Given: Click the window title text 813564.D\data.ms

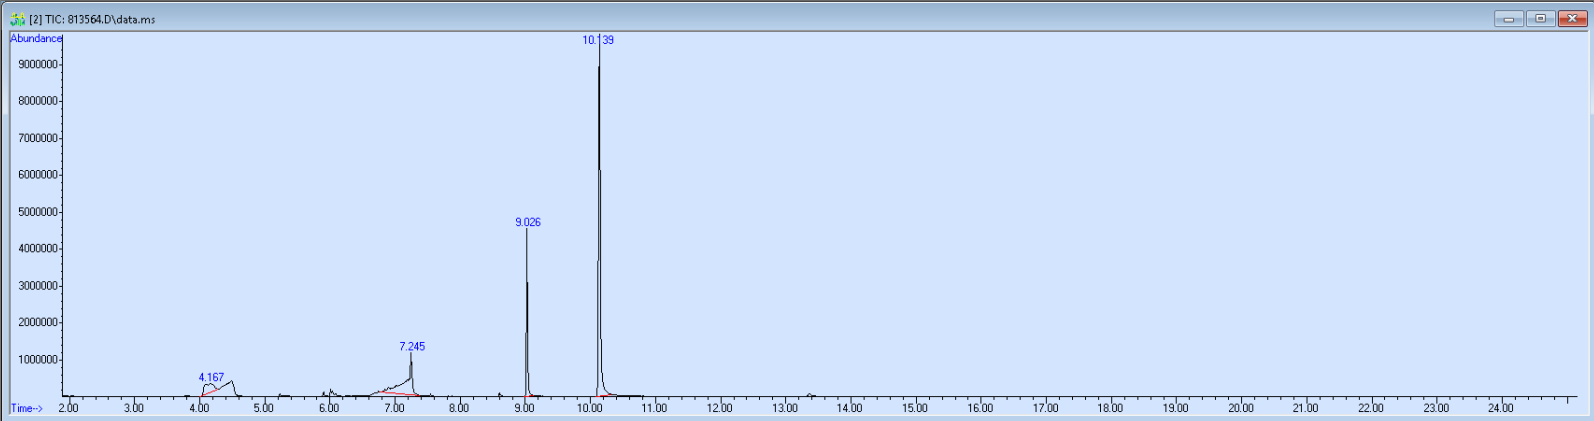Looking at the screenshot, I should tap(110, 19).
